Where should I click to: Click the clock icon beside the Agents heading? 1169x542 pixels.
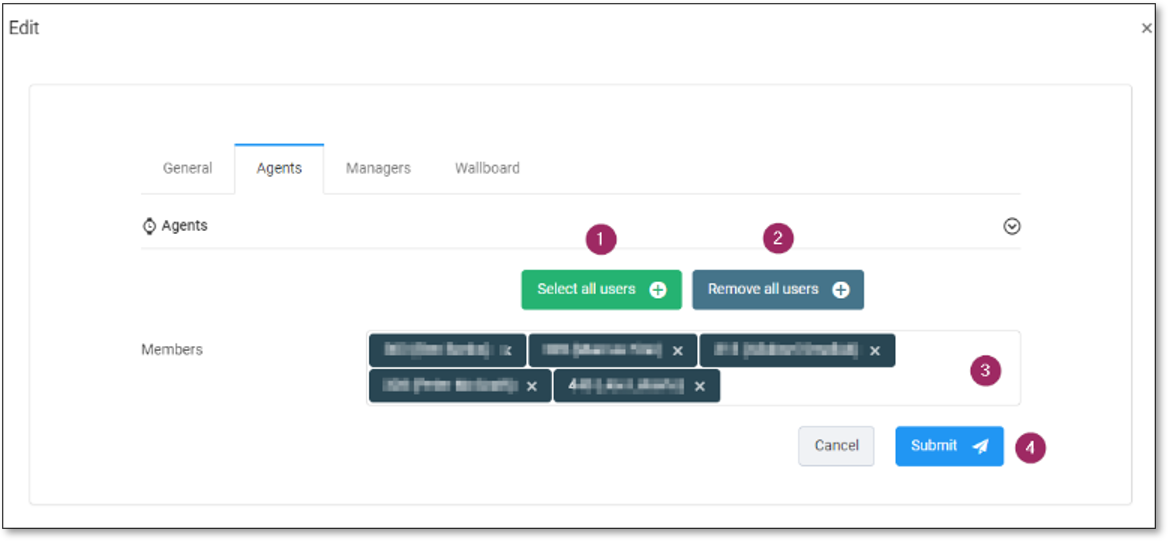click(149, 226)
